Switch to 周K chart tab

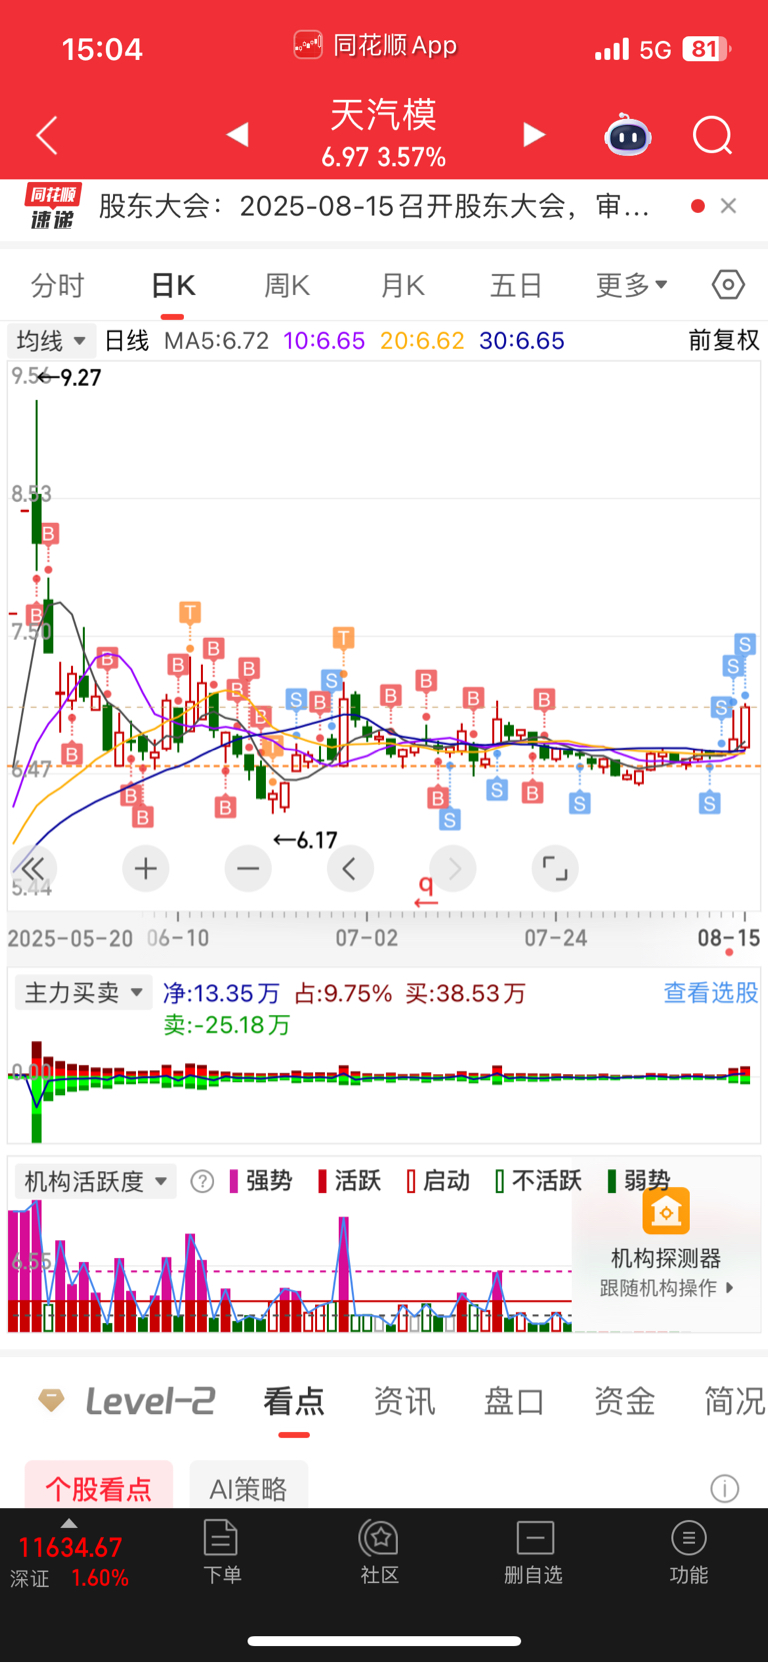point(287,286)
